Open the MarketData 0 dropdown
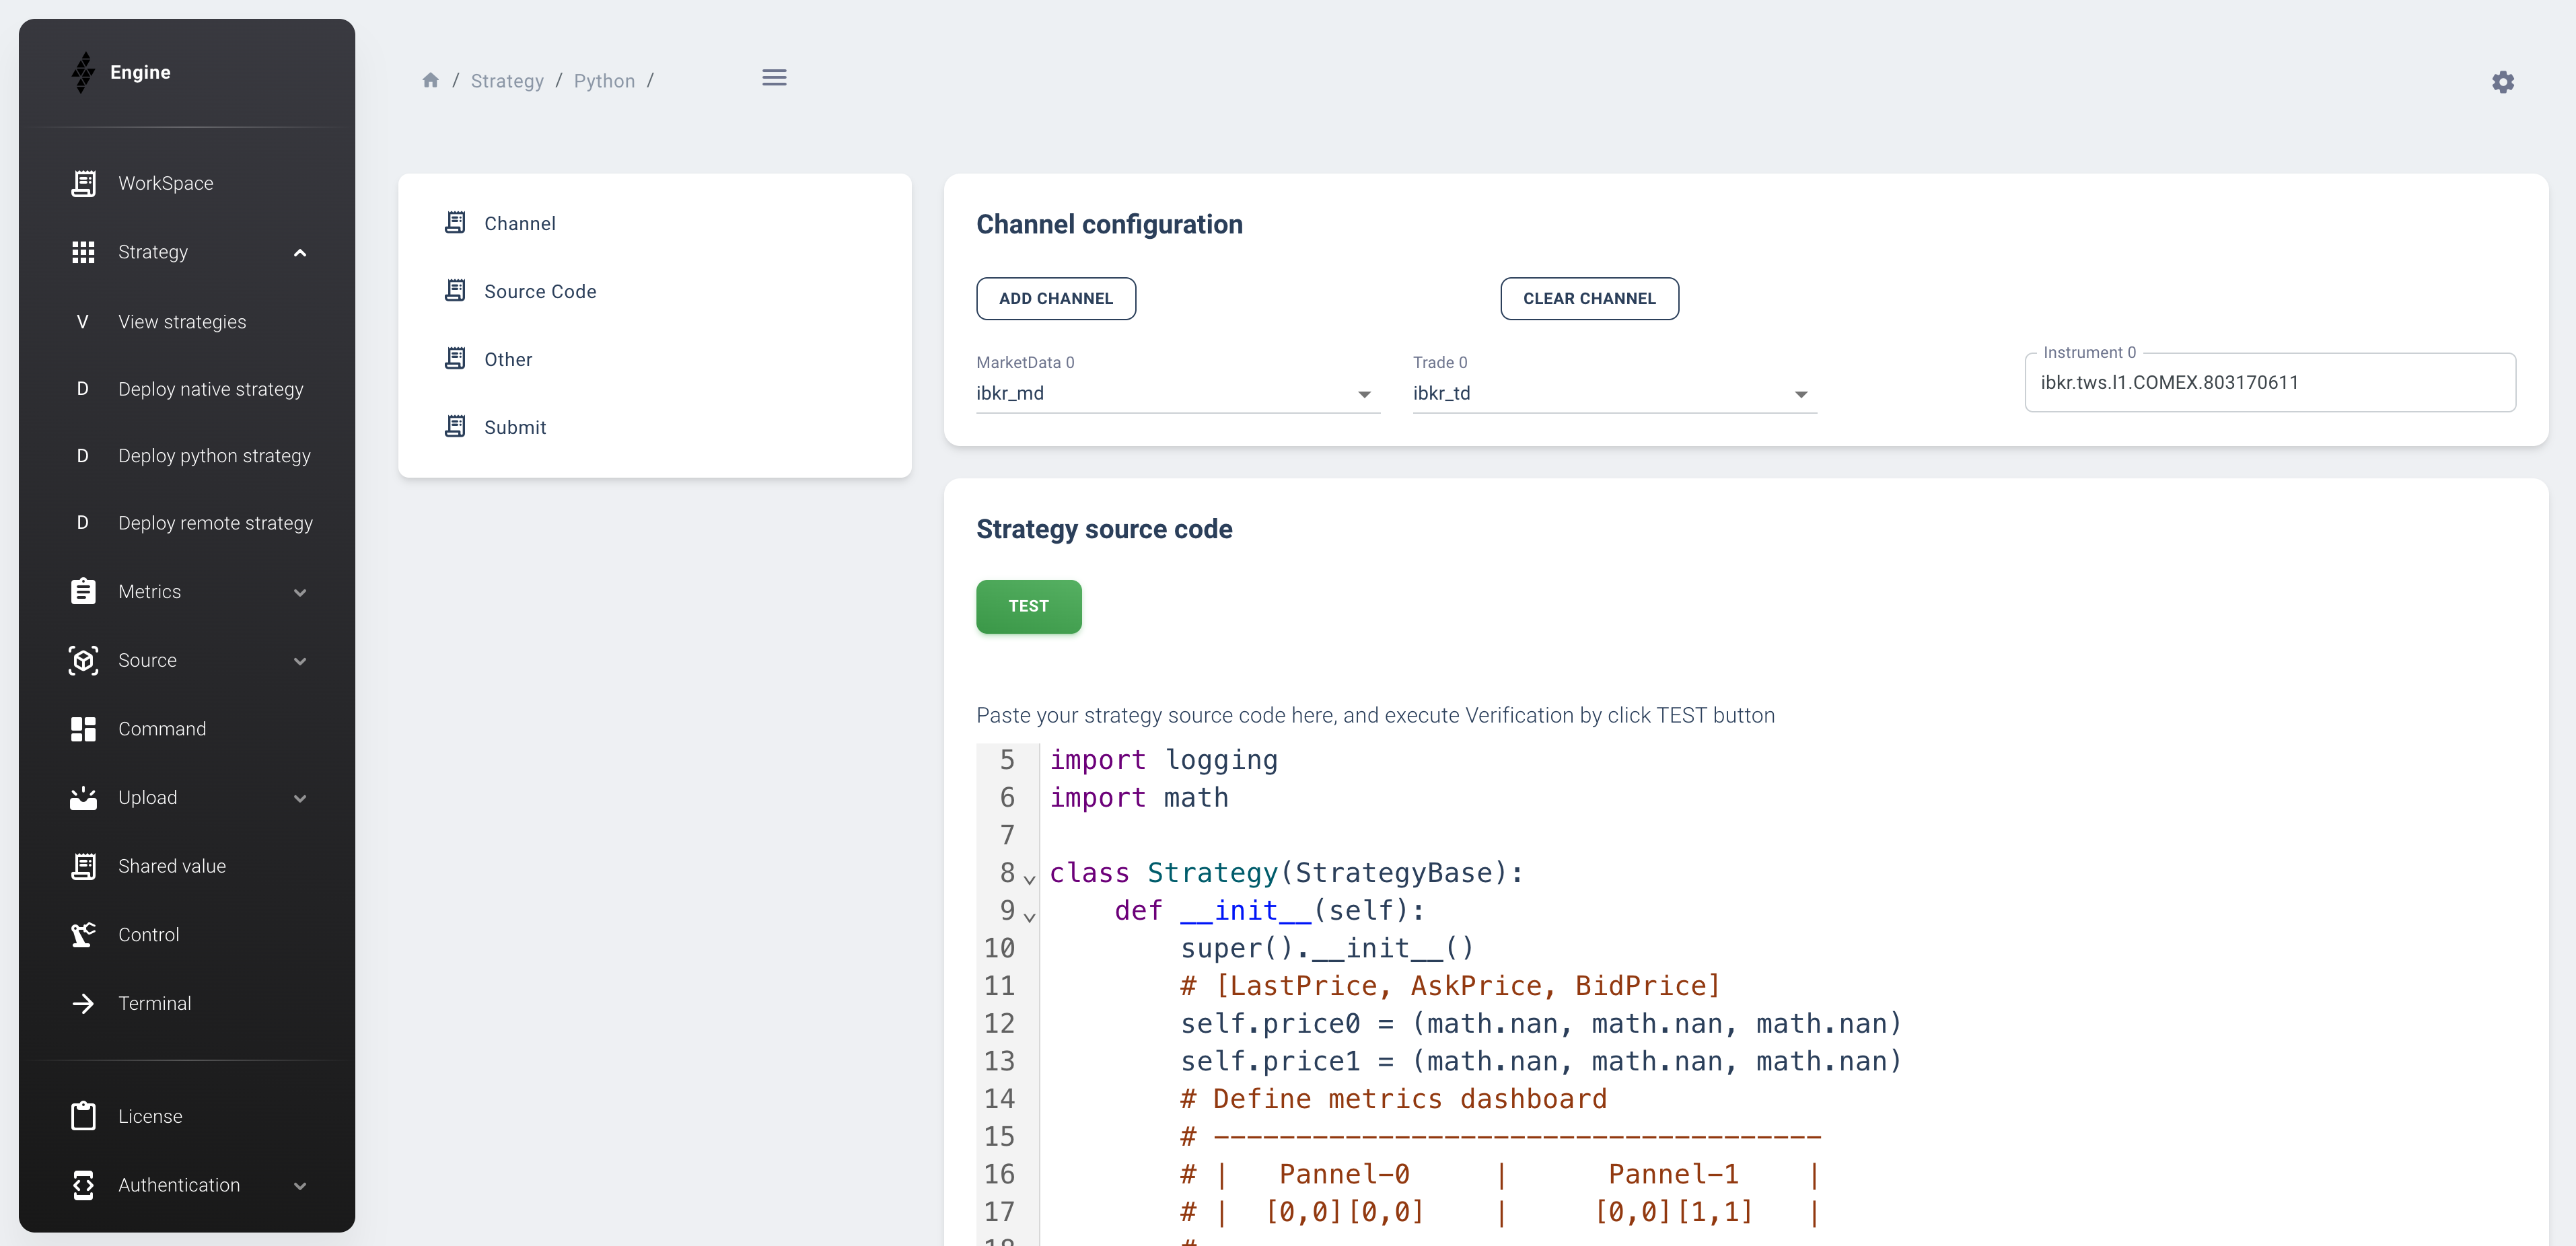2576x1246 pixels. point(1177,393)
